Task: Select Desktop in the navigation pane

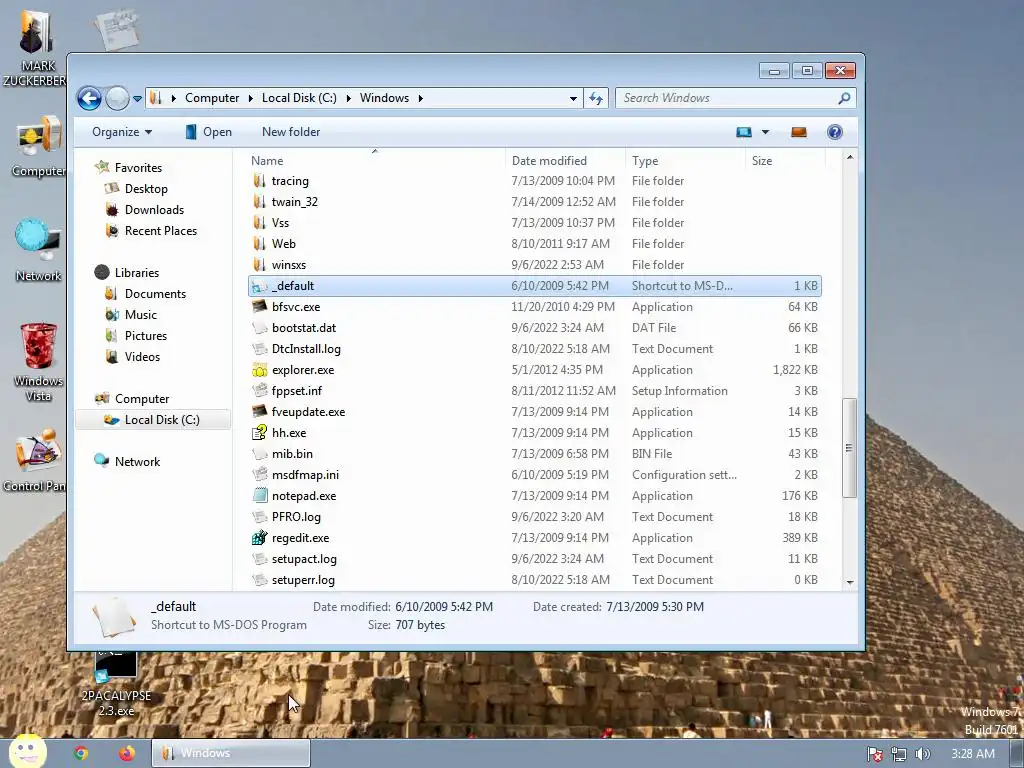Action: click(x=146, y=189)
